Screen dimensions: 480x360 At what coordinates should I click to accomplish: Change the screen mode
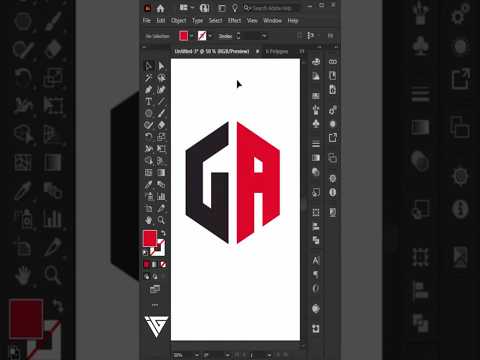point(155,289)
